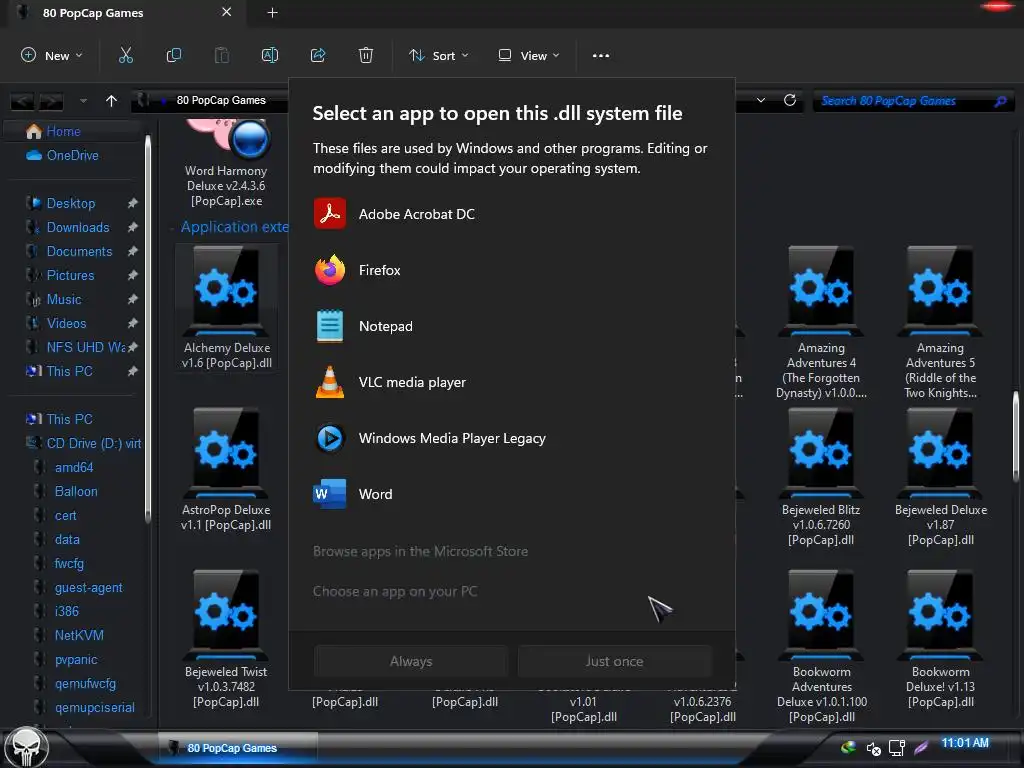Open the NetKVM folder in tree
This screenshot has height=768, width=1024.
point(79,635)
